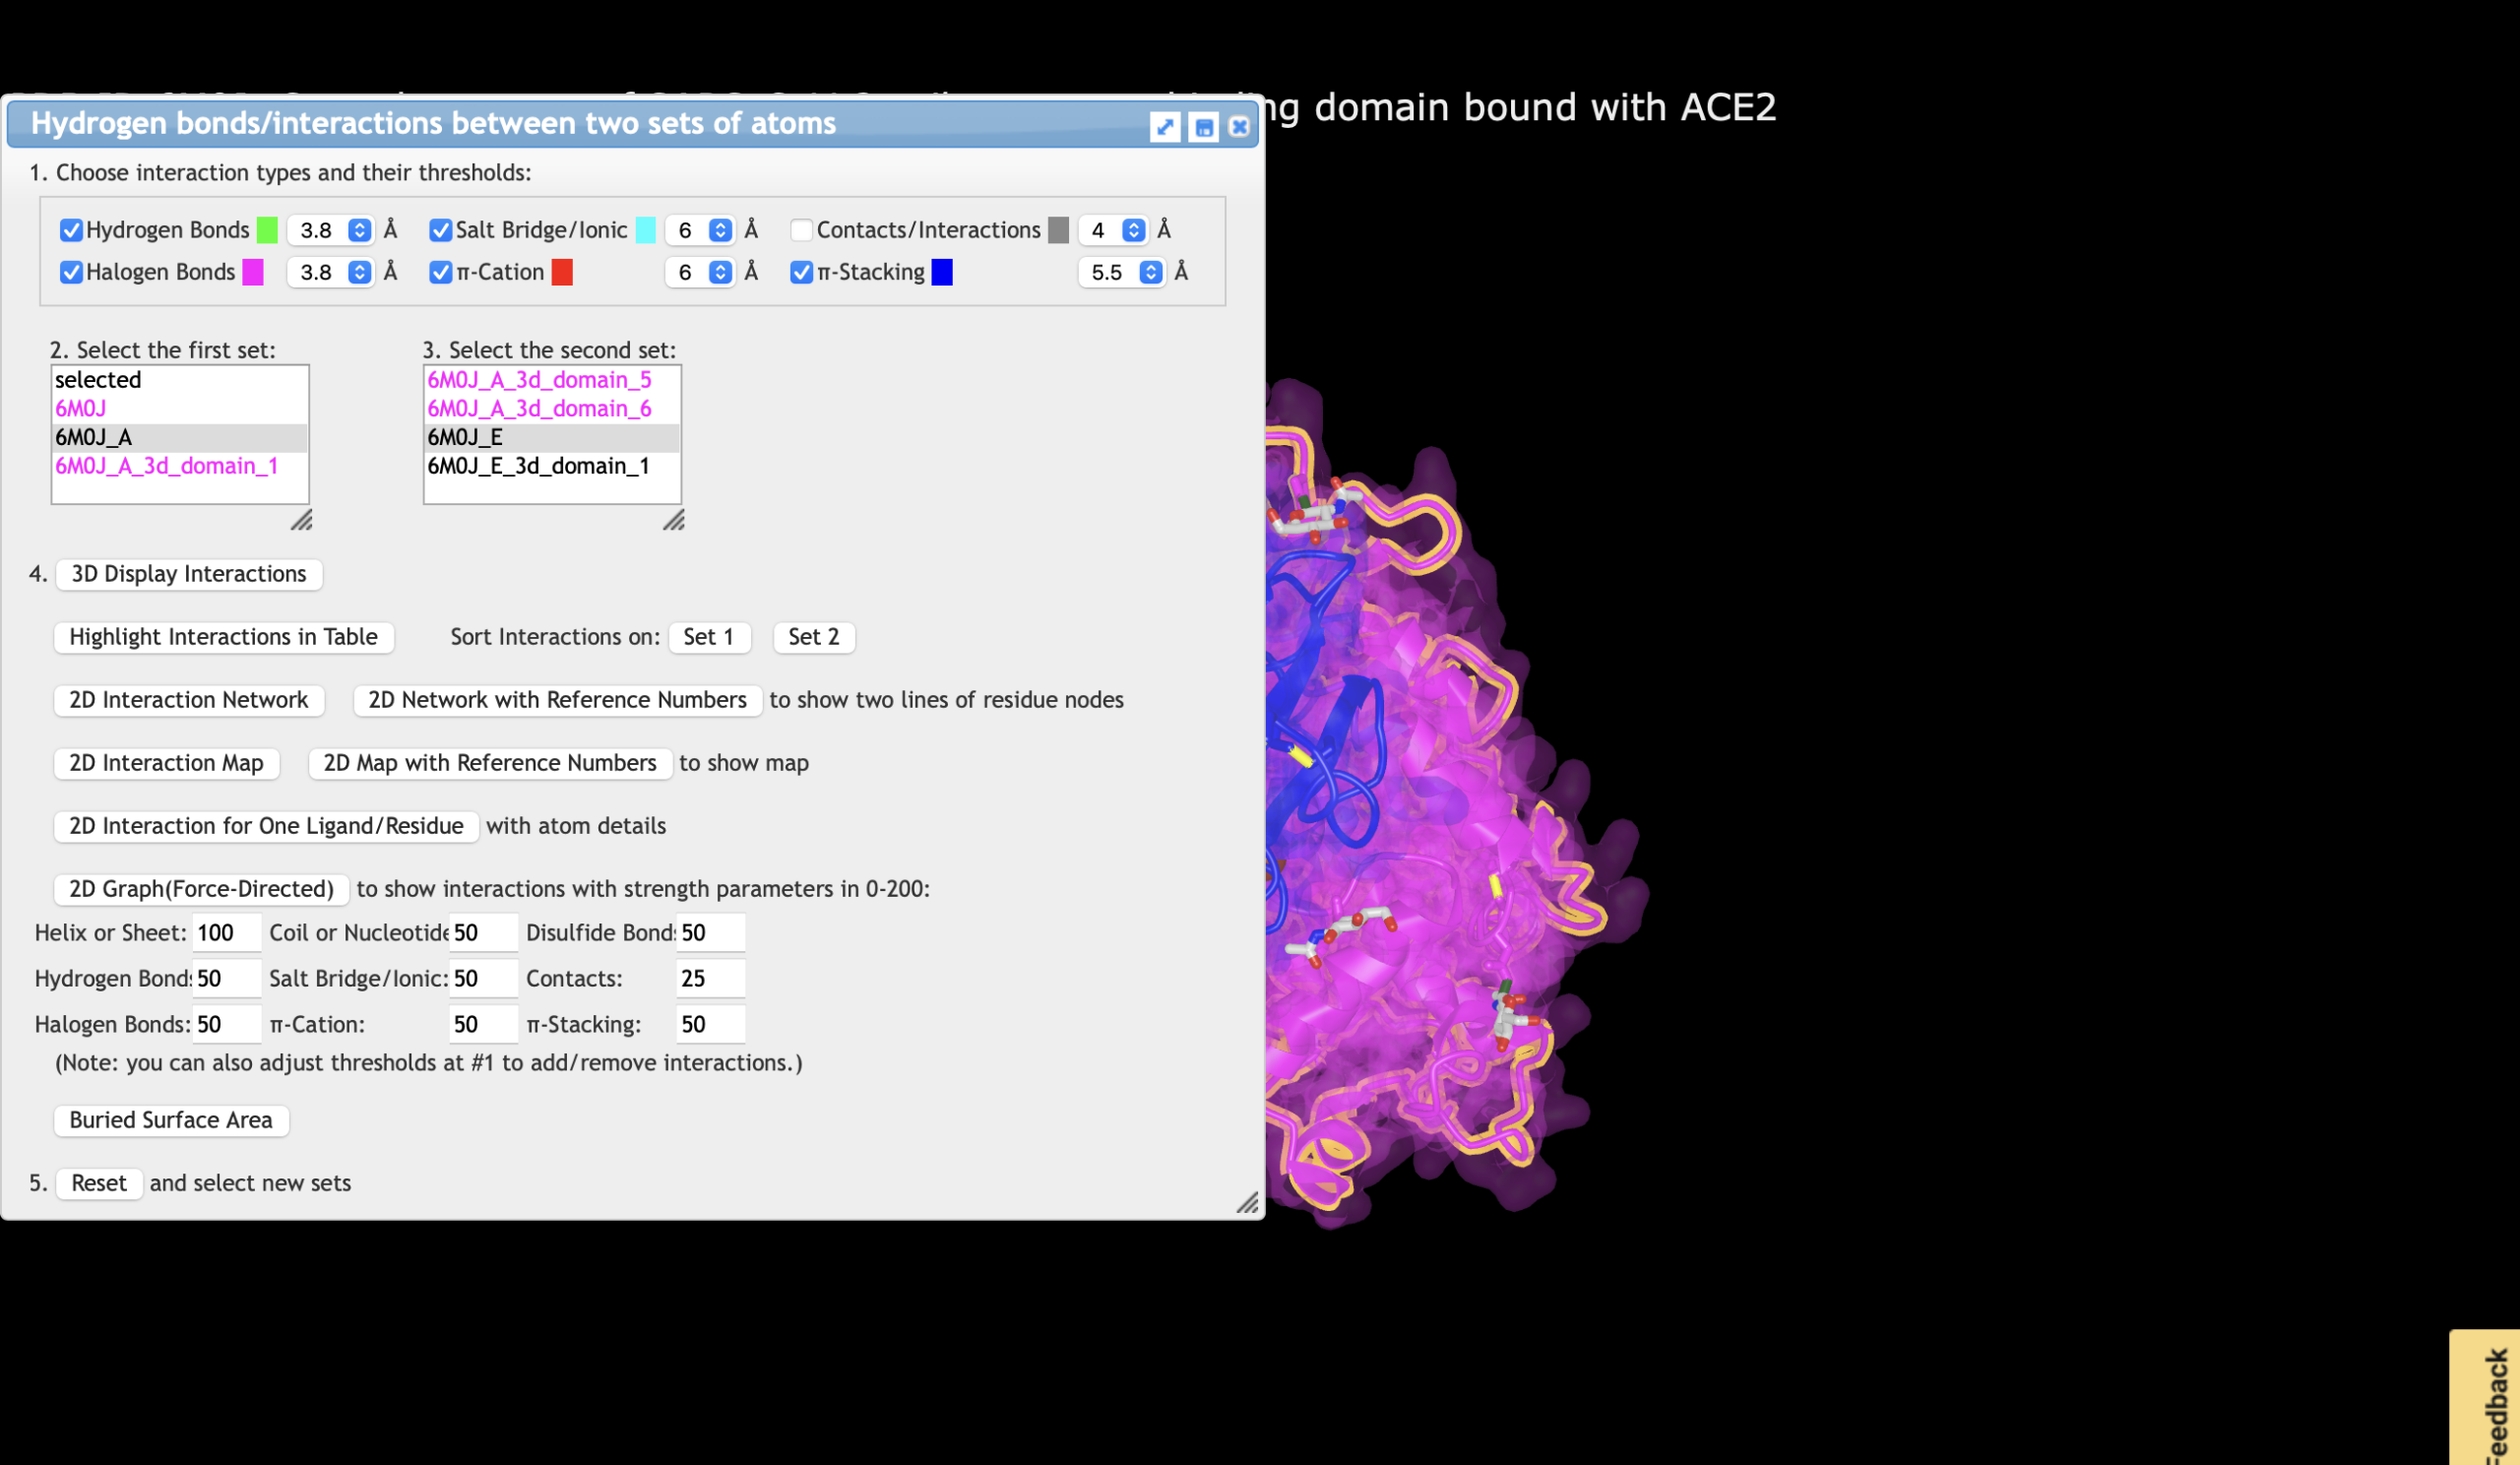Click first set list resize handle

(x=302, y=520)
